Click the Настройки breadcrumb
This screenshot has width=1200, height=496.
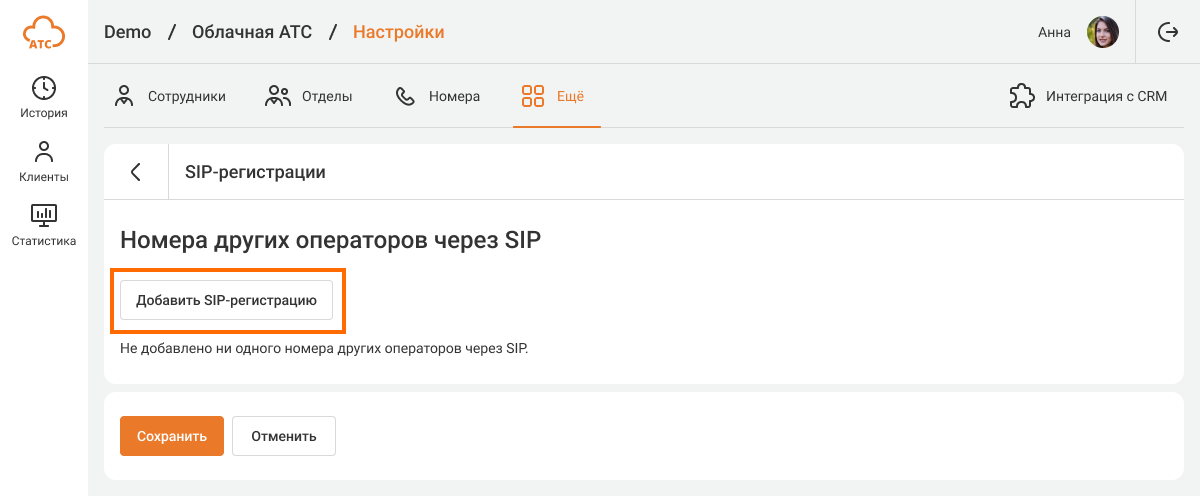click(x=398, y=32)
